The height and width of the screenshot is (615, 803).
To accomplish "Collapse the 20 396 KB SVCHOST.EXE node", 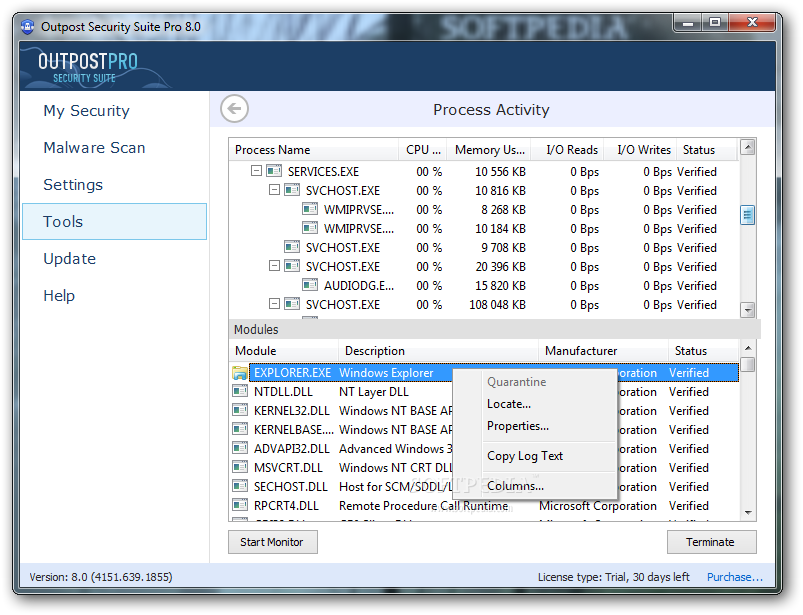I will [x=274, y=266].
